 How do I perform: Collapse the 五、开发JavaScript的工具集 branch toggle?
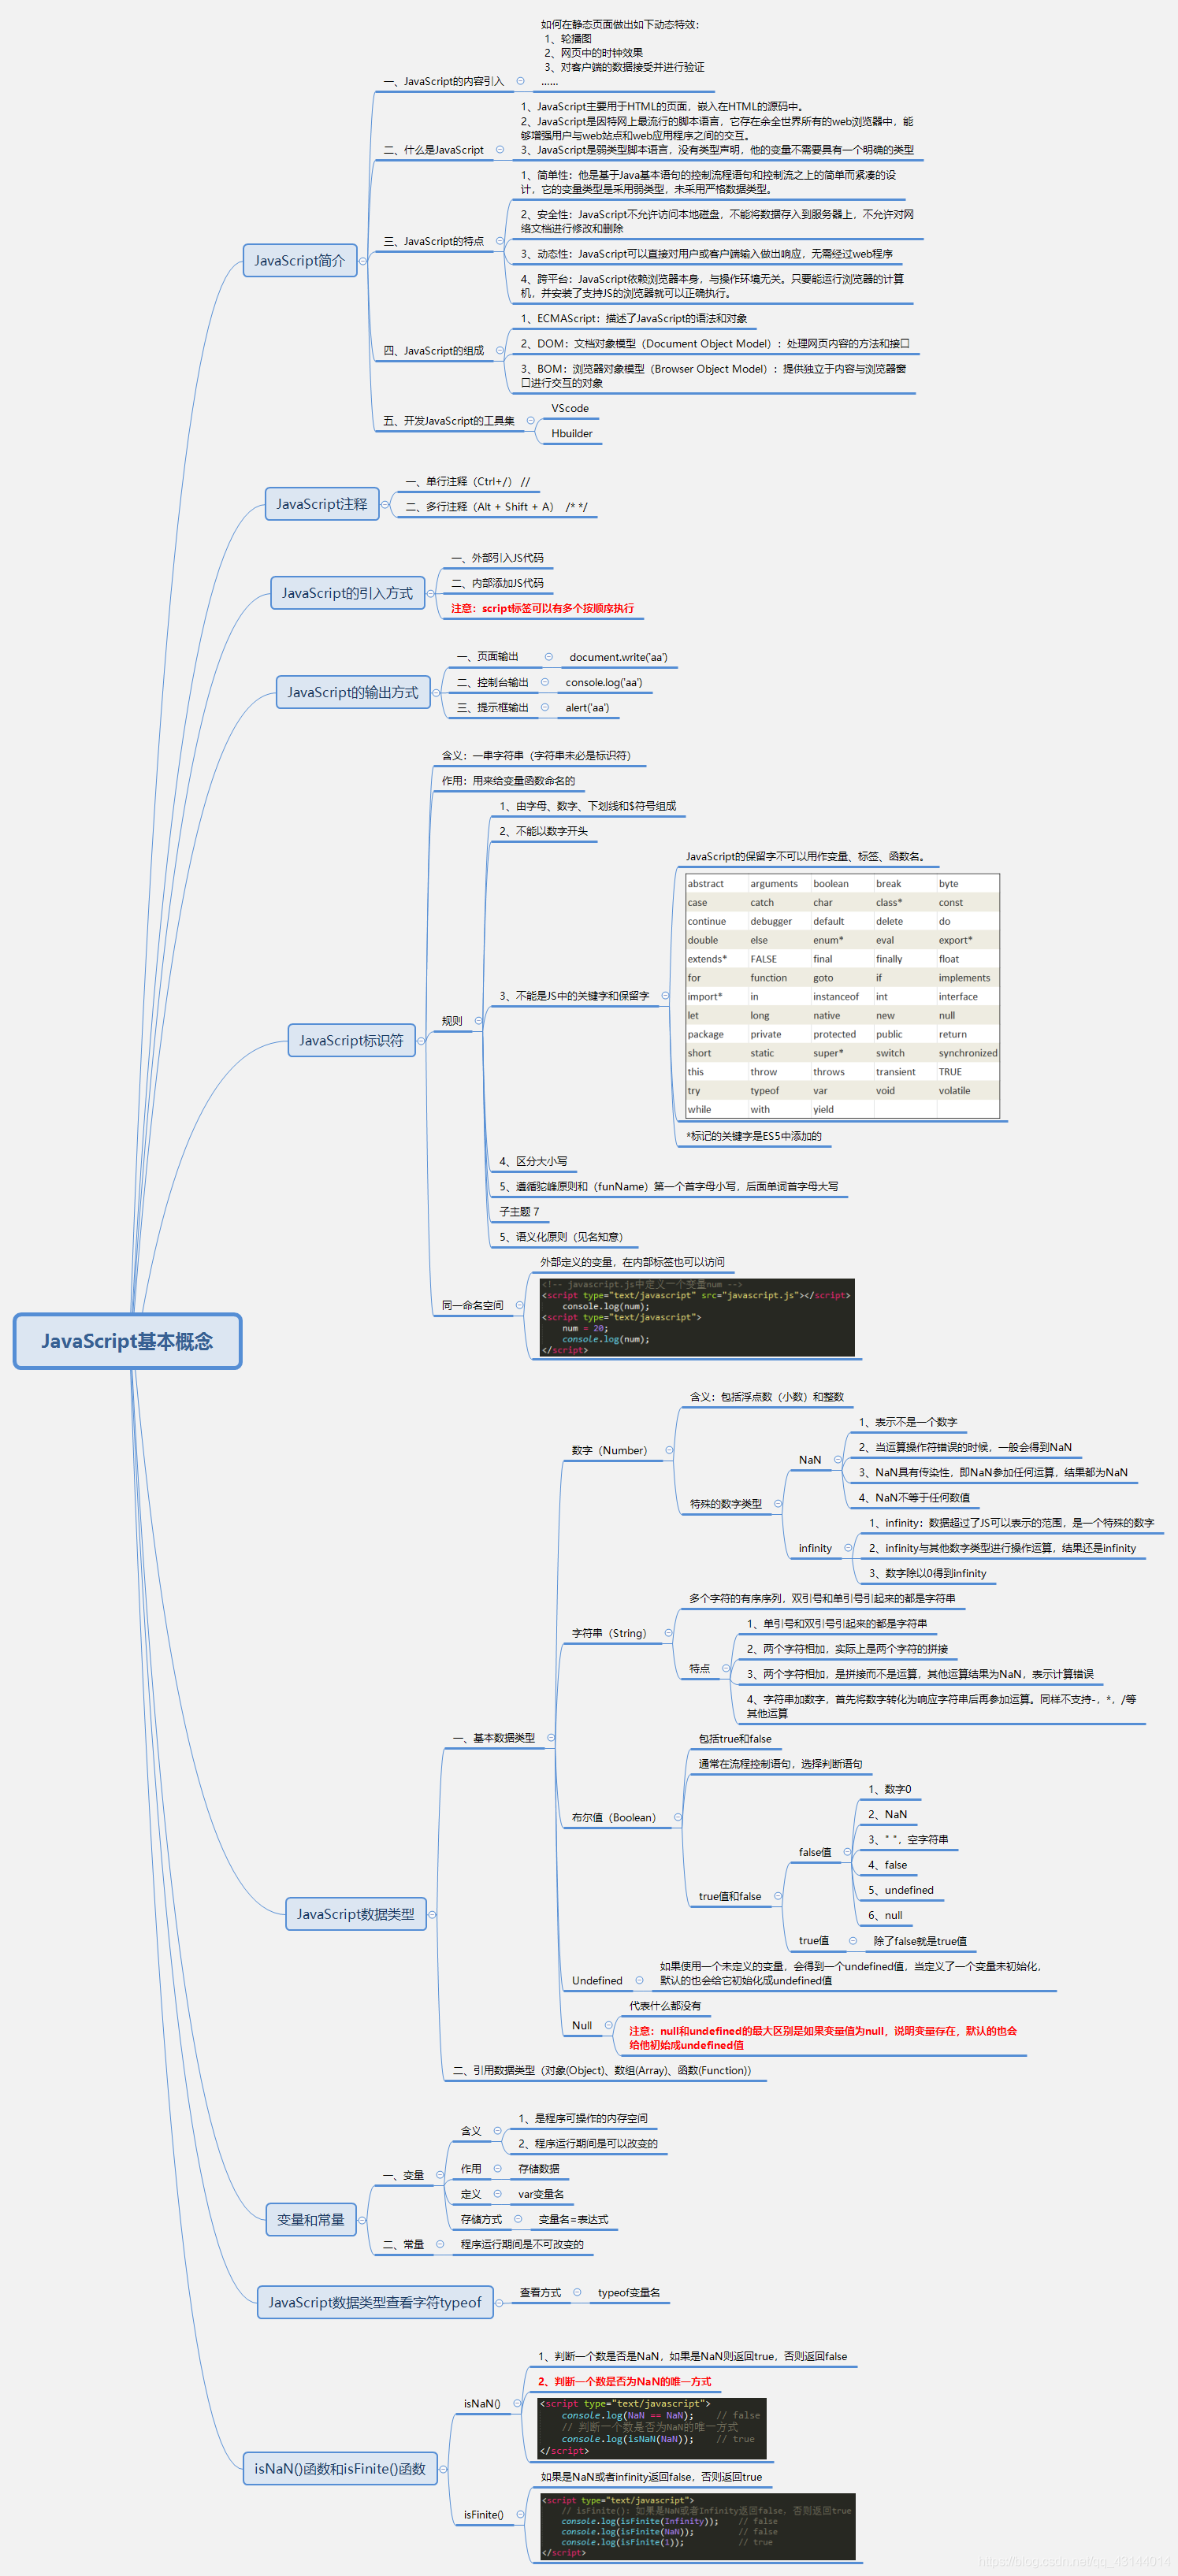(x=530, y=420)
